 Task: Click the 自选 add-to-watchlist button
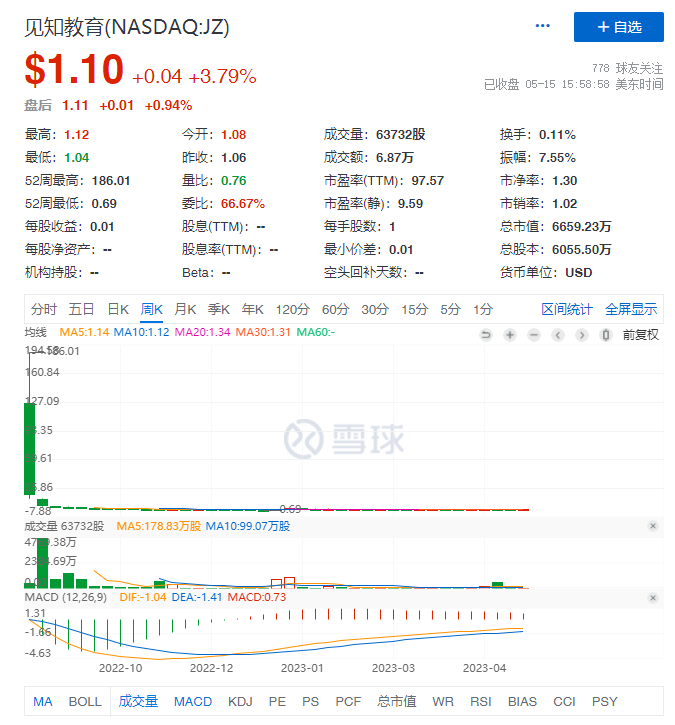point(619,27)
